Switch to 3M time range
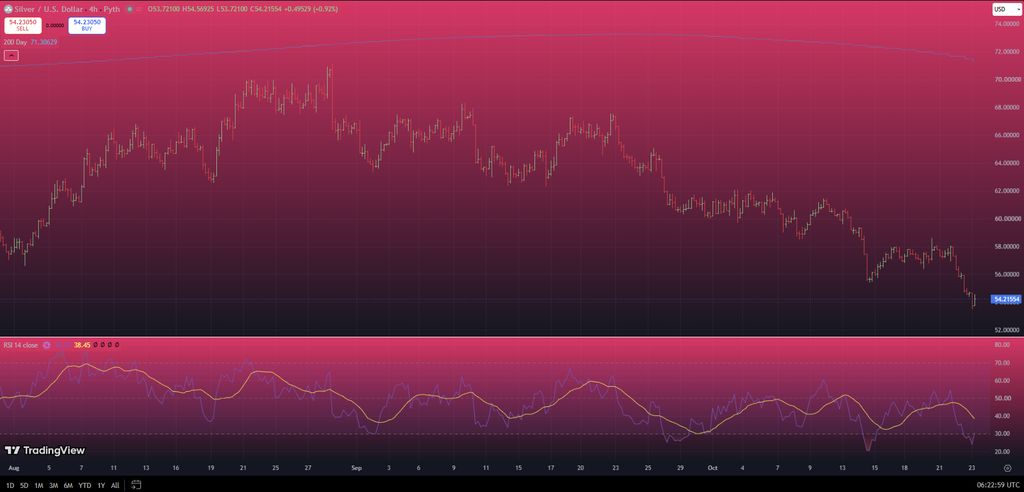The height and width of the screenshot is (492, 1024). (54, 485)
